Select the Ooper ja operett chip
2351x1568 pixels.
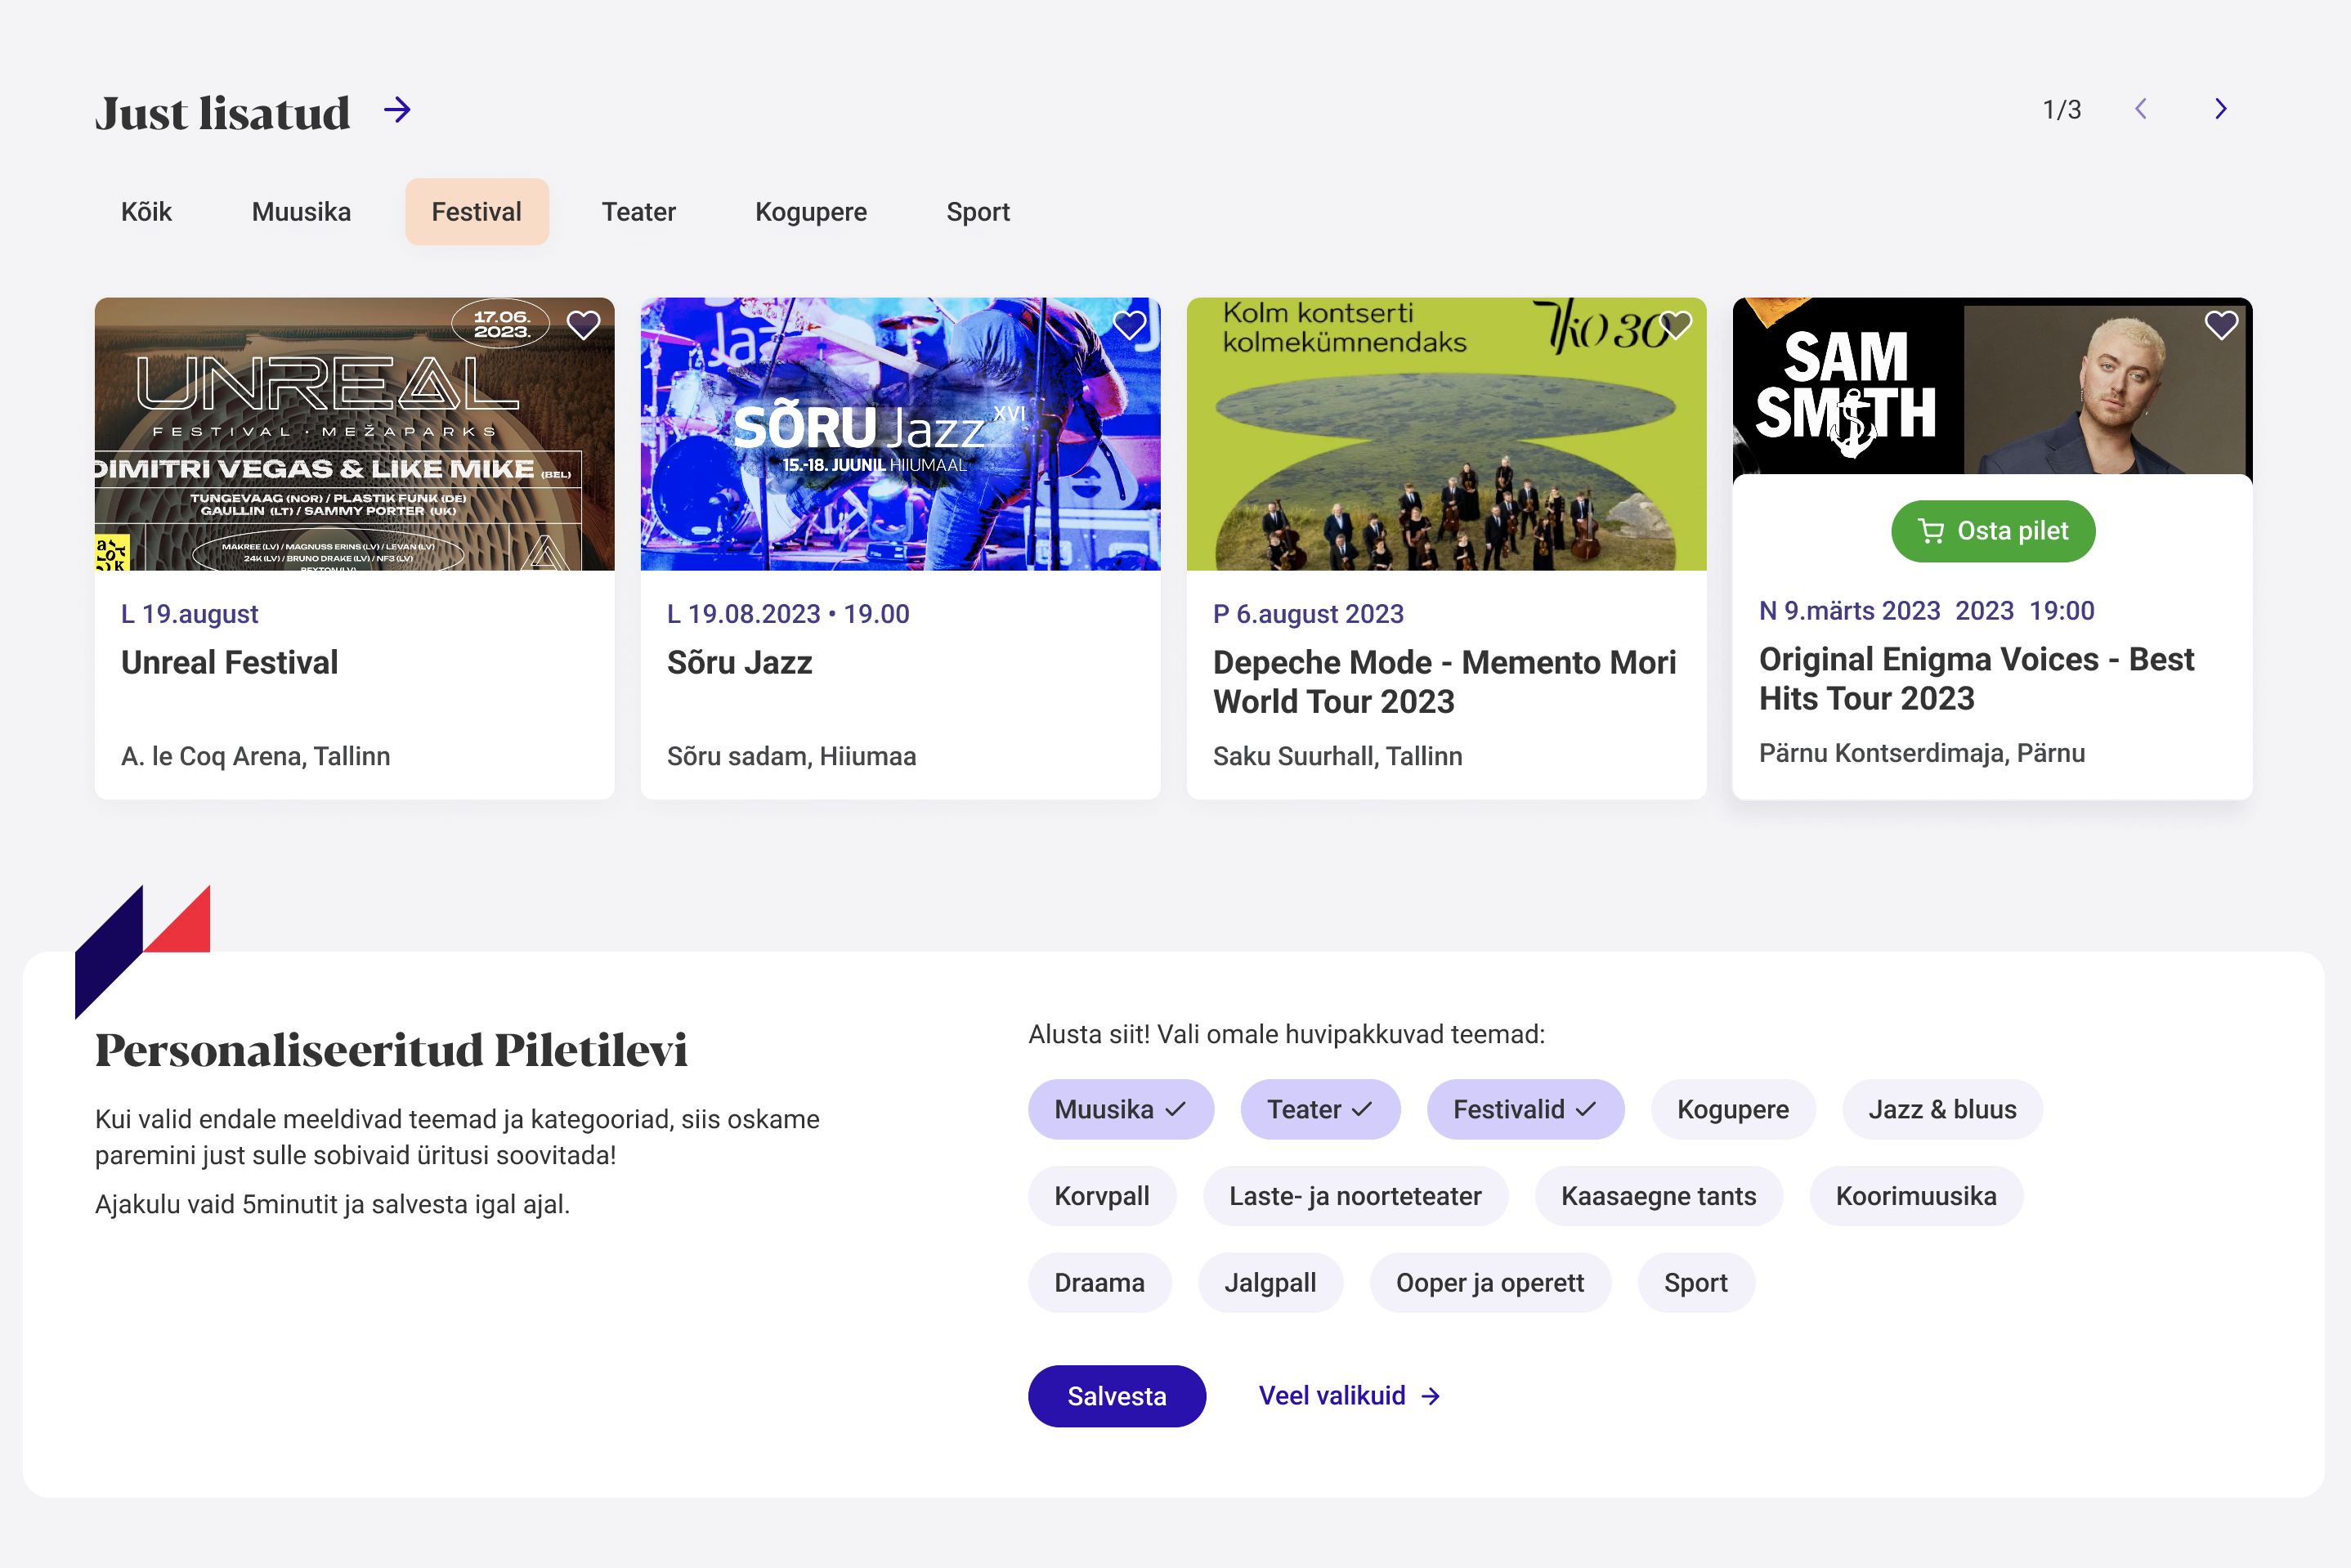(1490, 1283)
